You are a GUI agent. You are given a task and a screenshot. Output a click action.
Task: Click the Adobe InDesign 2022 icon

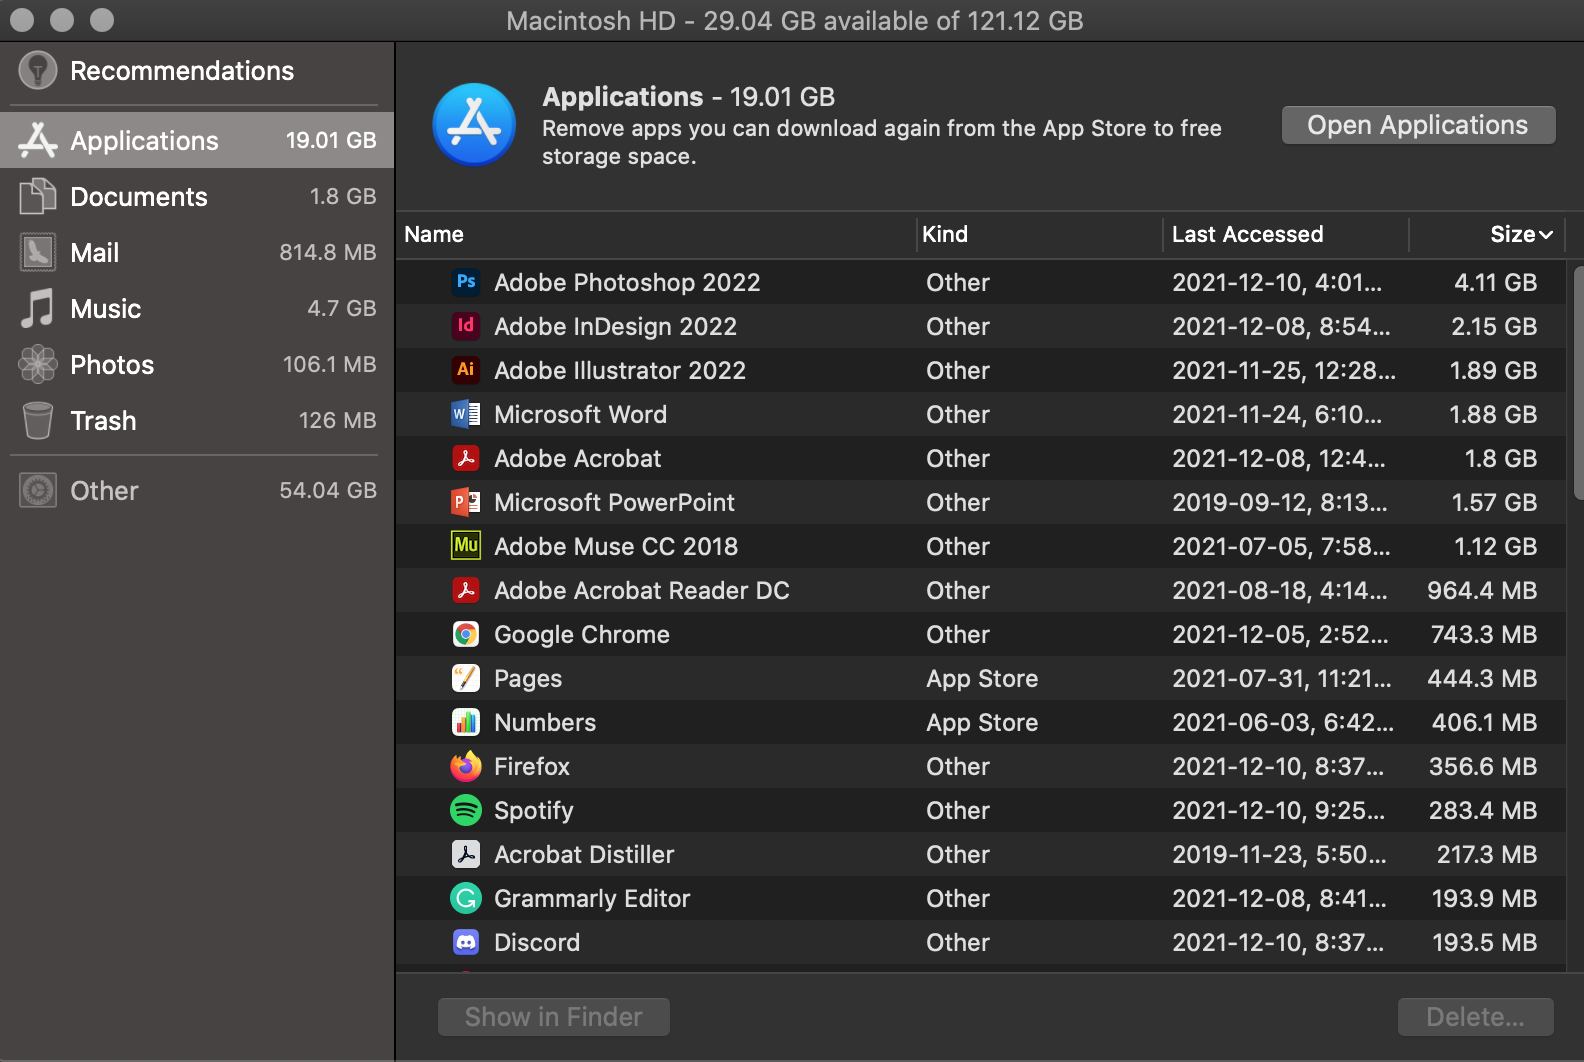[466, 326]
